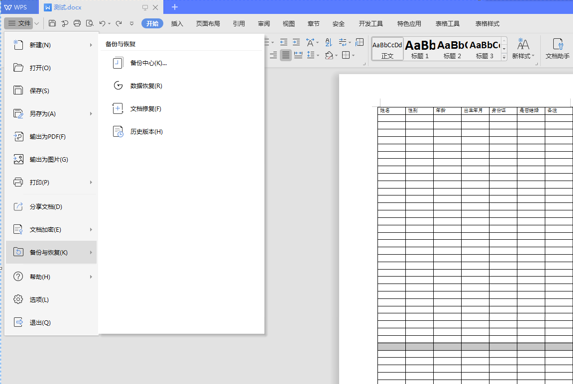Apply the 正文 style from gallery
The image size is (573, 384).
[387, 49]
